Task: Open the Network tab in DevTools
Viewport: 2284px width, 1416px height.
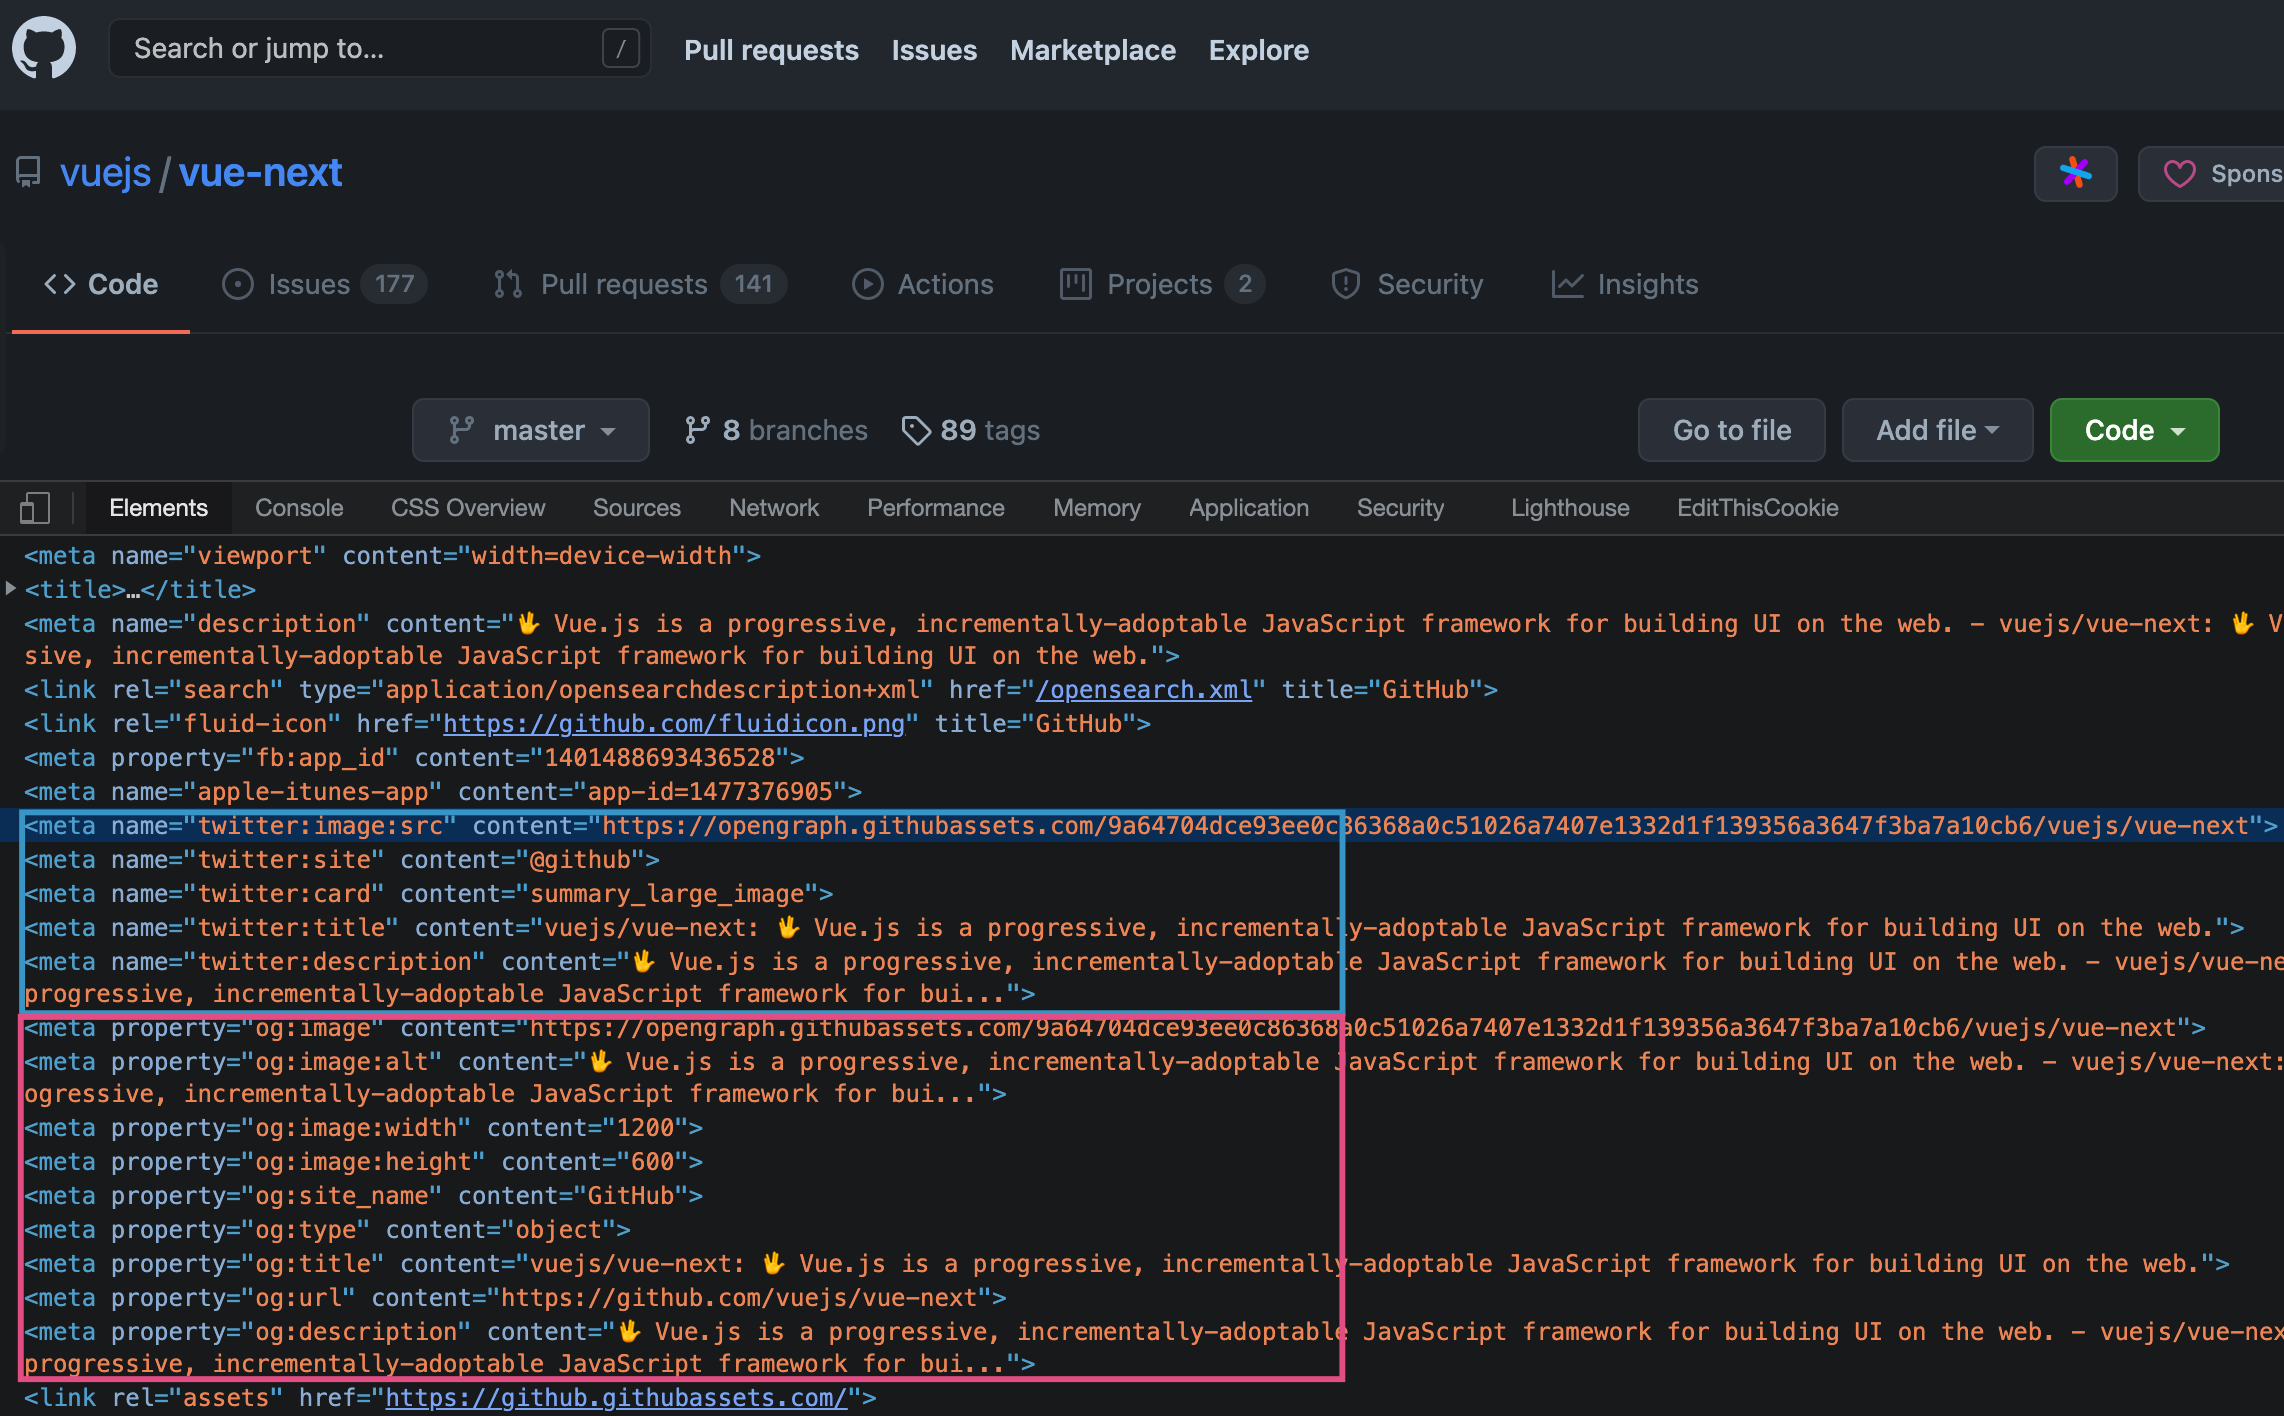Action: 773,508
